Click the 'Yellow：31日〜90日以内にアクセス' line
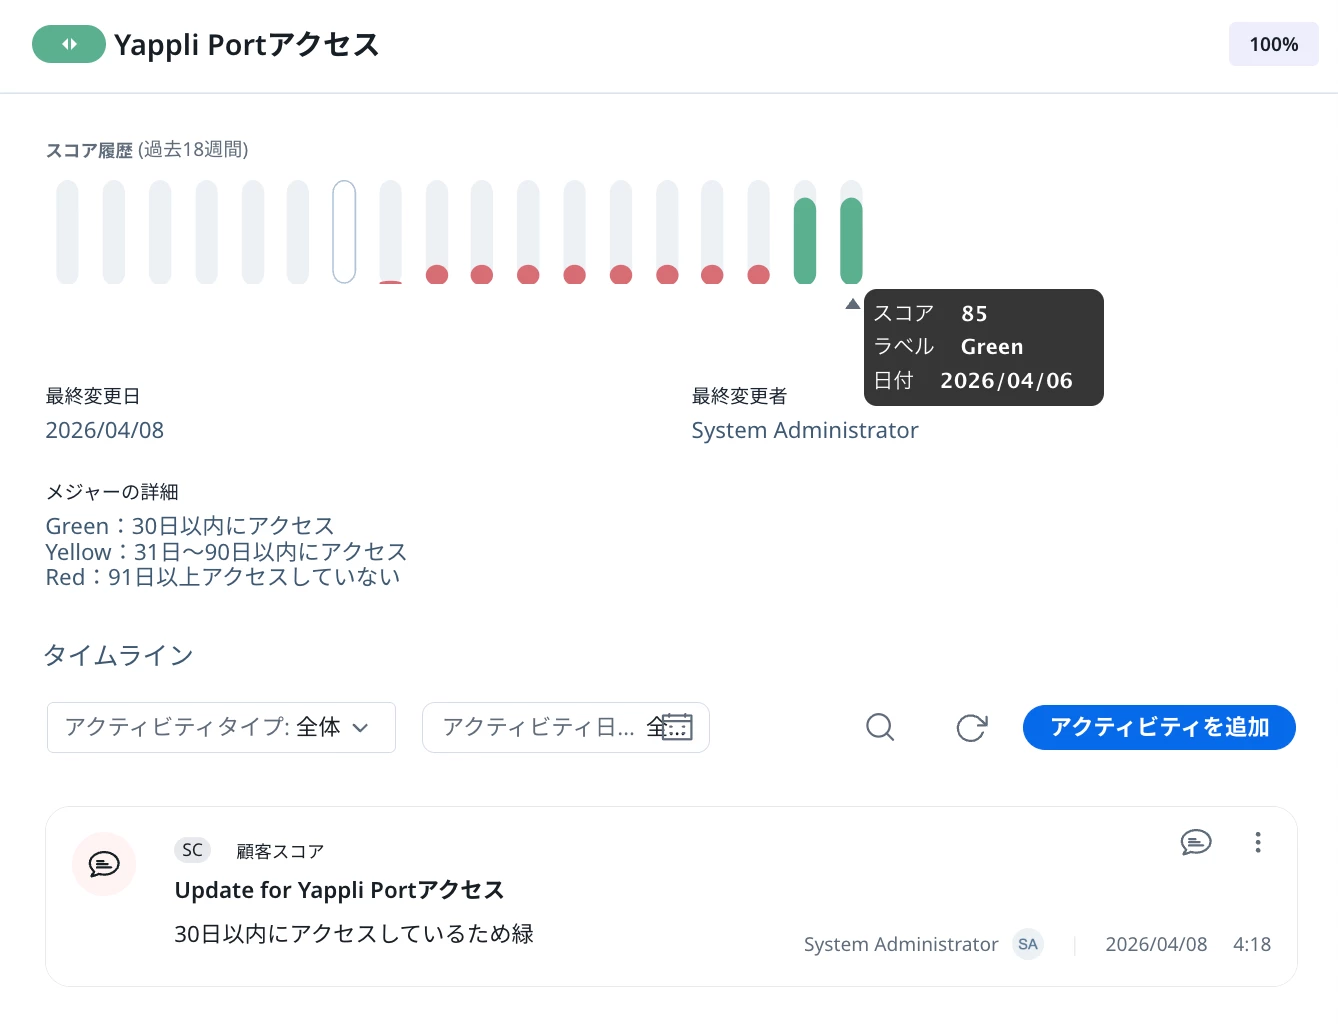 point(226,552)
